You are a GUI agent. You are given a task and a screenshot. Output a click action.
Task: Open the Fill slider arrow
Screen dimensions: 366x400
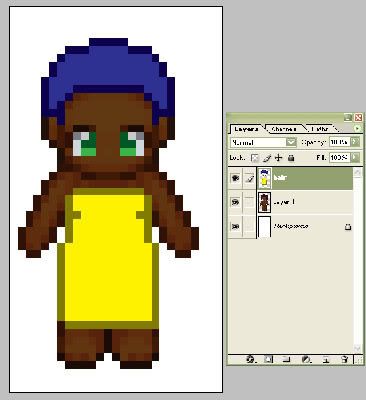tap(355, 157)
